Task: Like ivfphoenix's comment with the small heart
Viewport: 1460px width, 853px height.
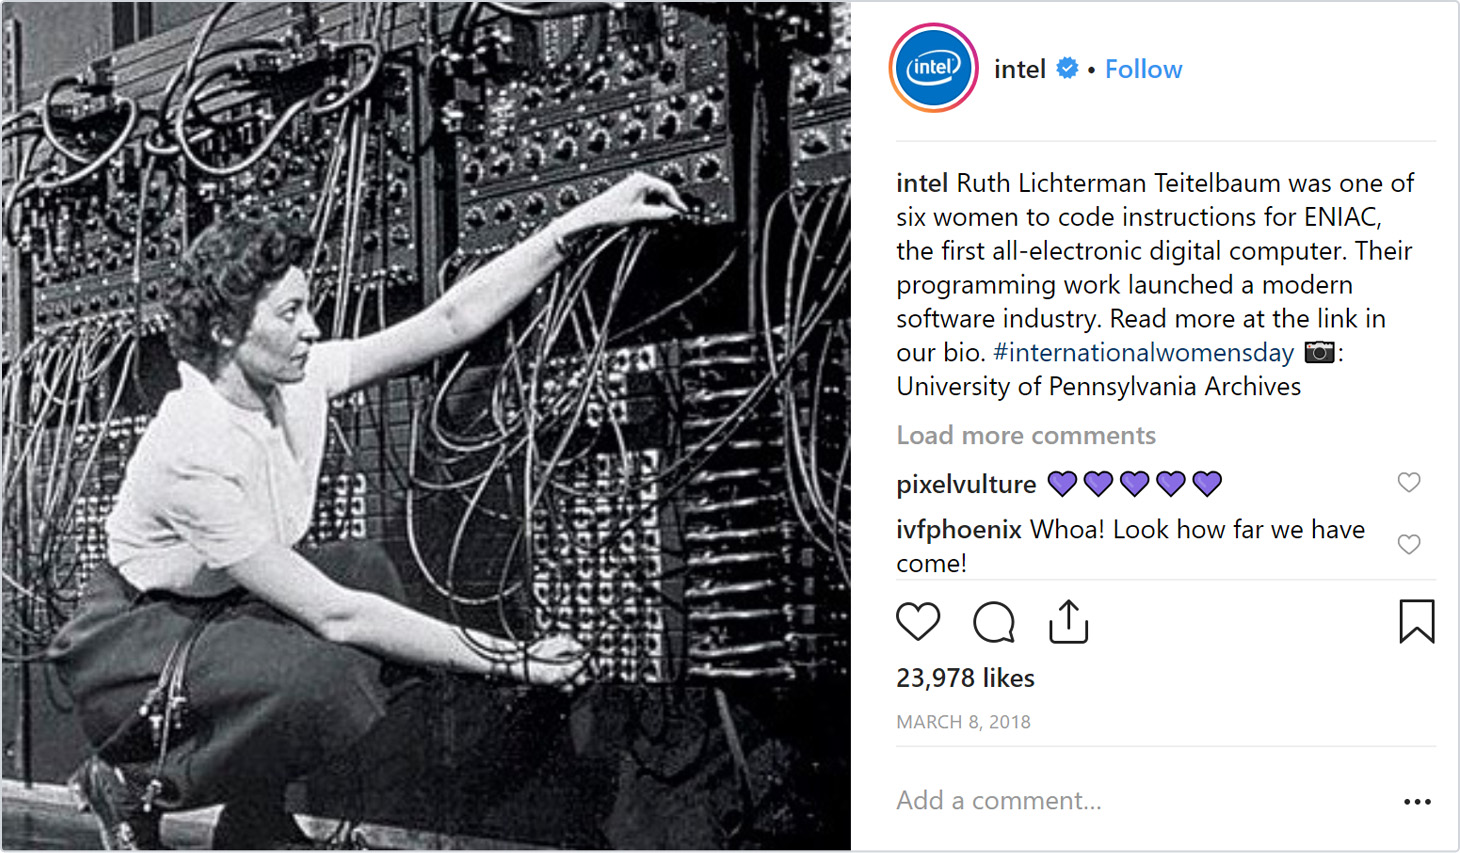Action: [x=1409, y=544]
